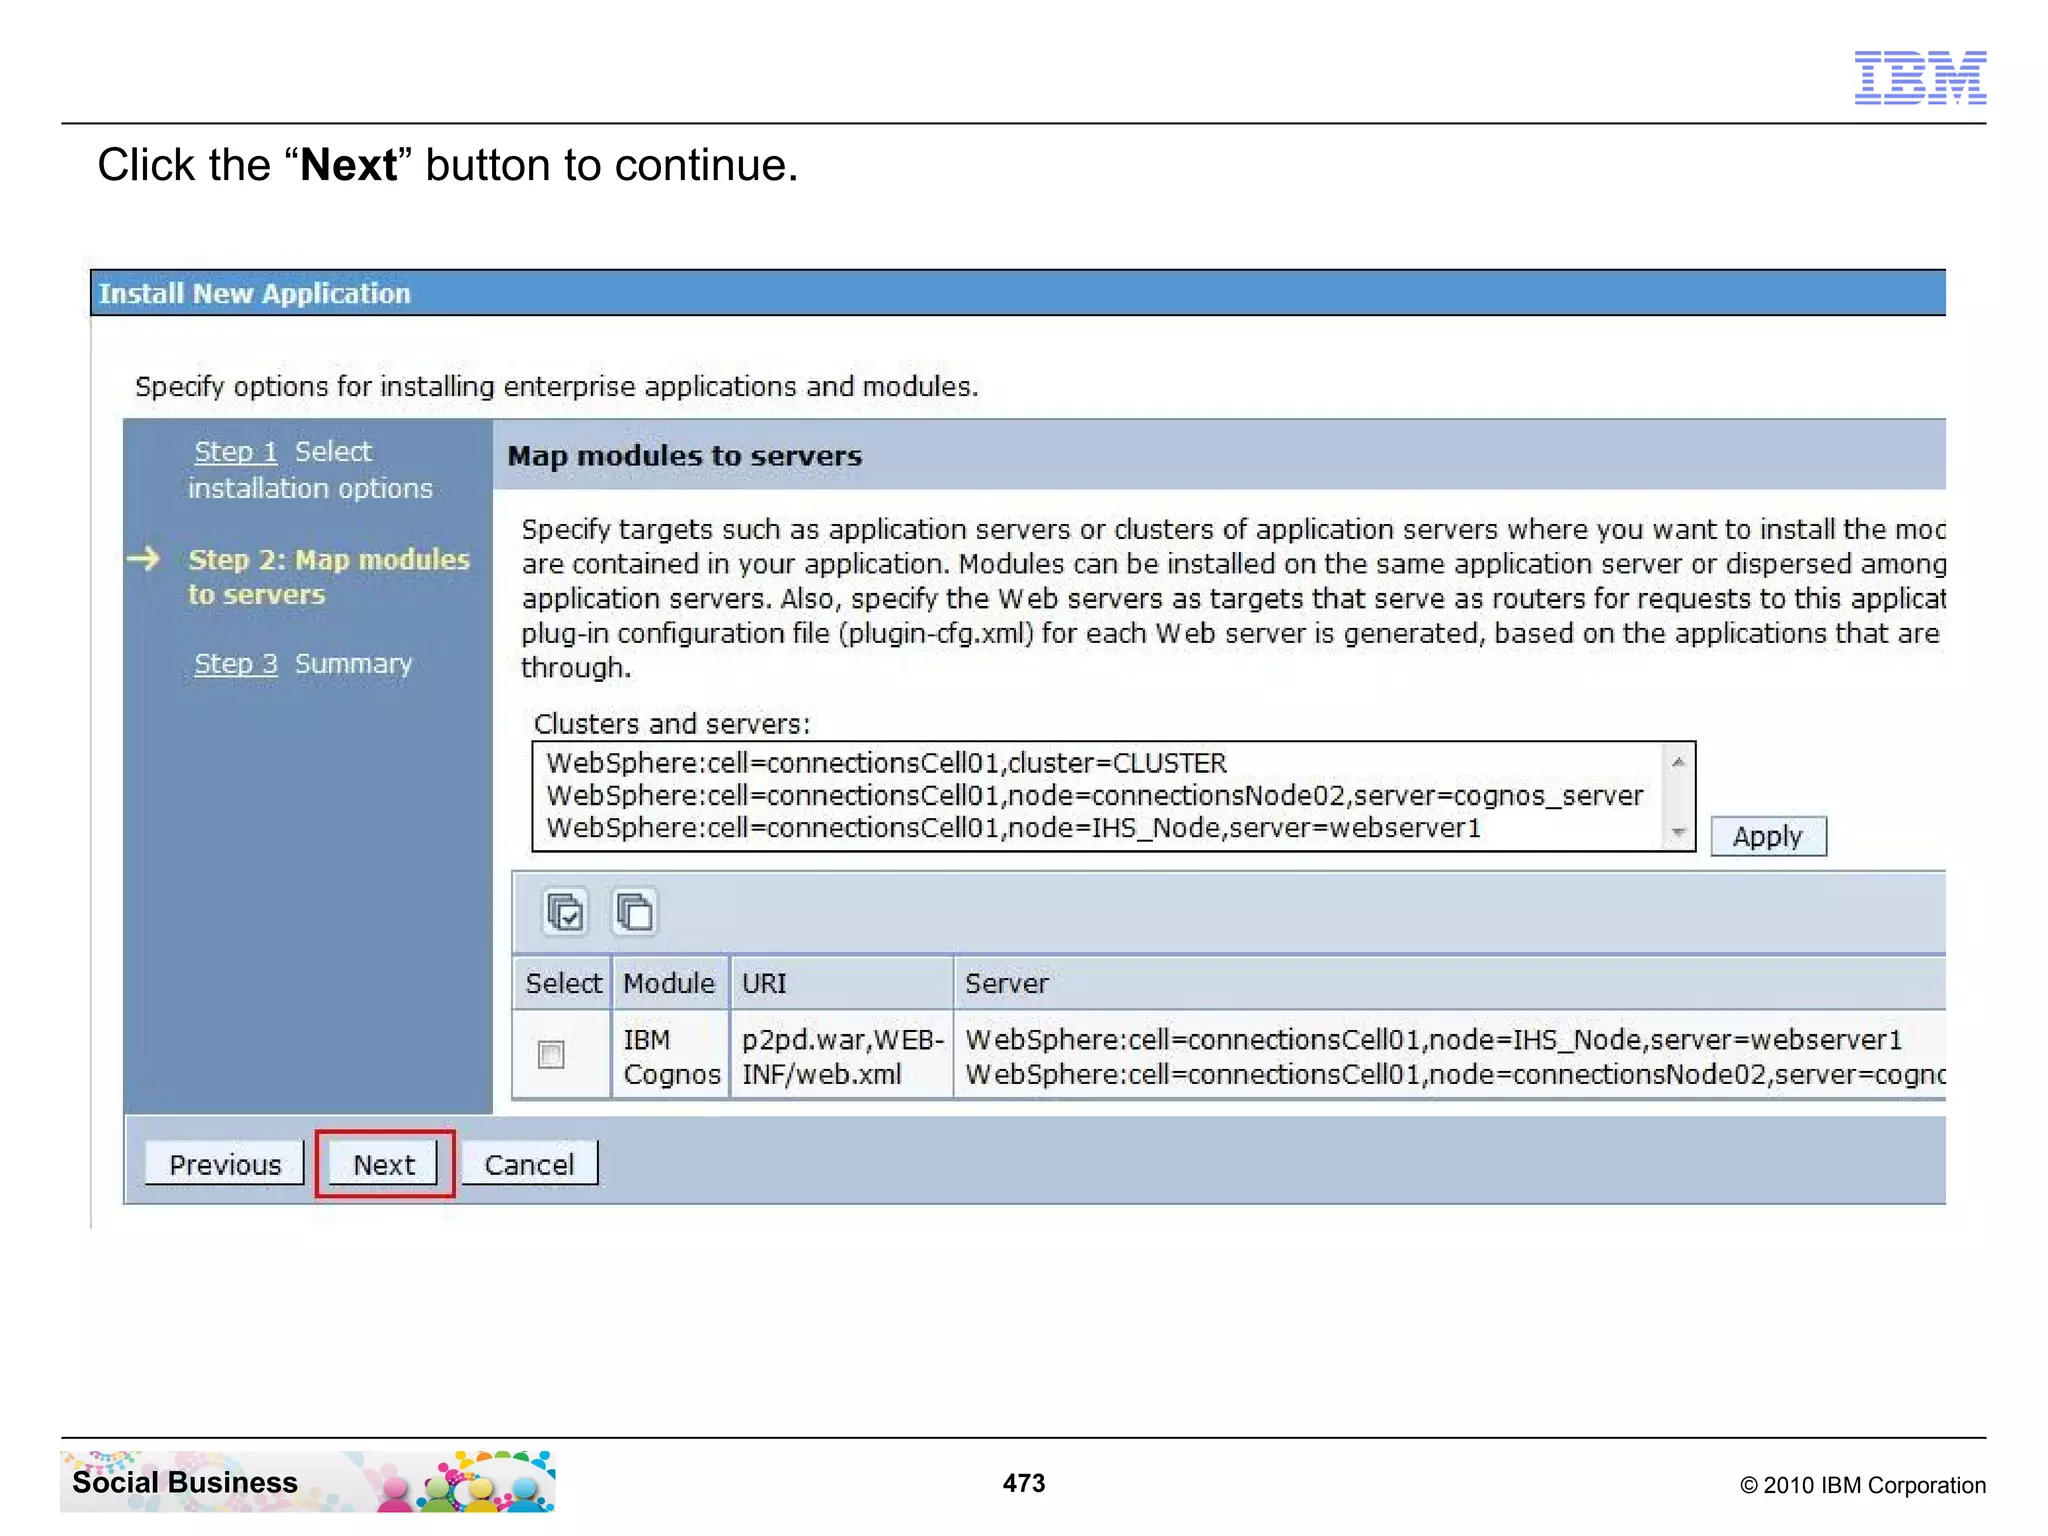
Task: Click the Clusters and servers label
Action: pos(672,723)
